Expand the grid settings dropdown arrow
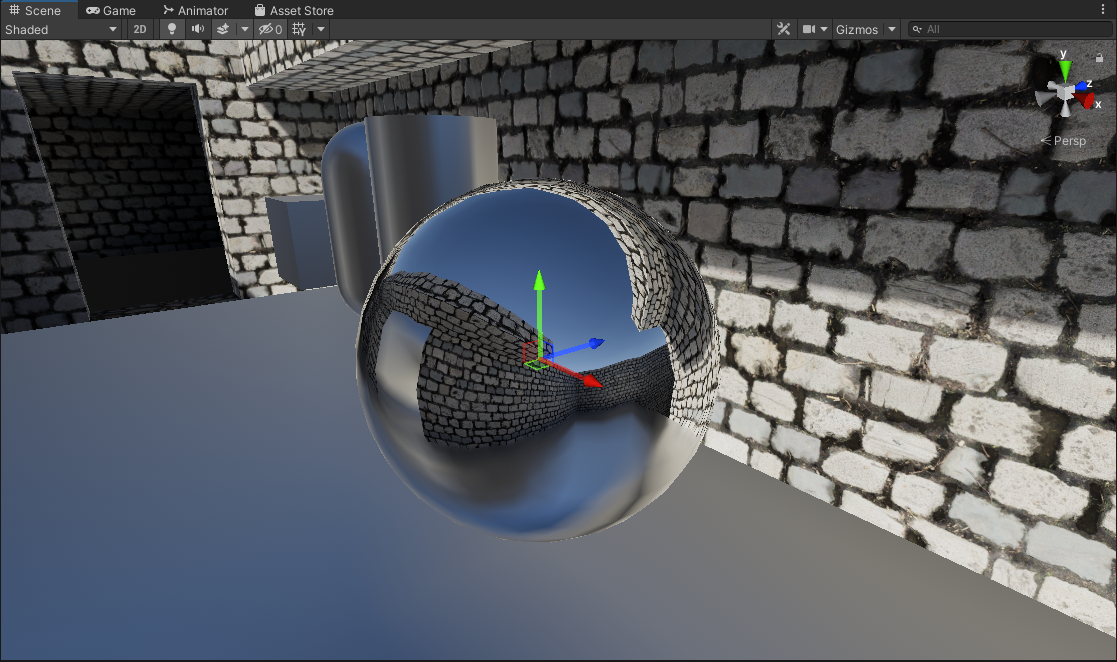Viewport: 1117px width, 662px height. (x=321, y=29)
